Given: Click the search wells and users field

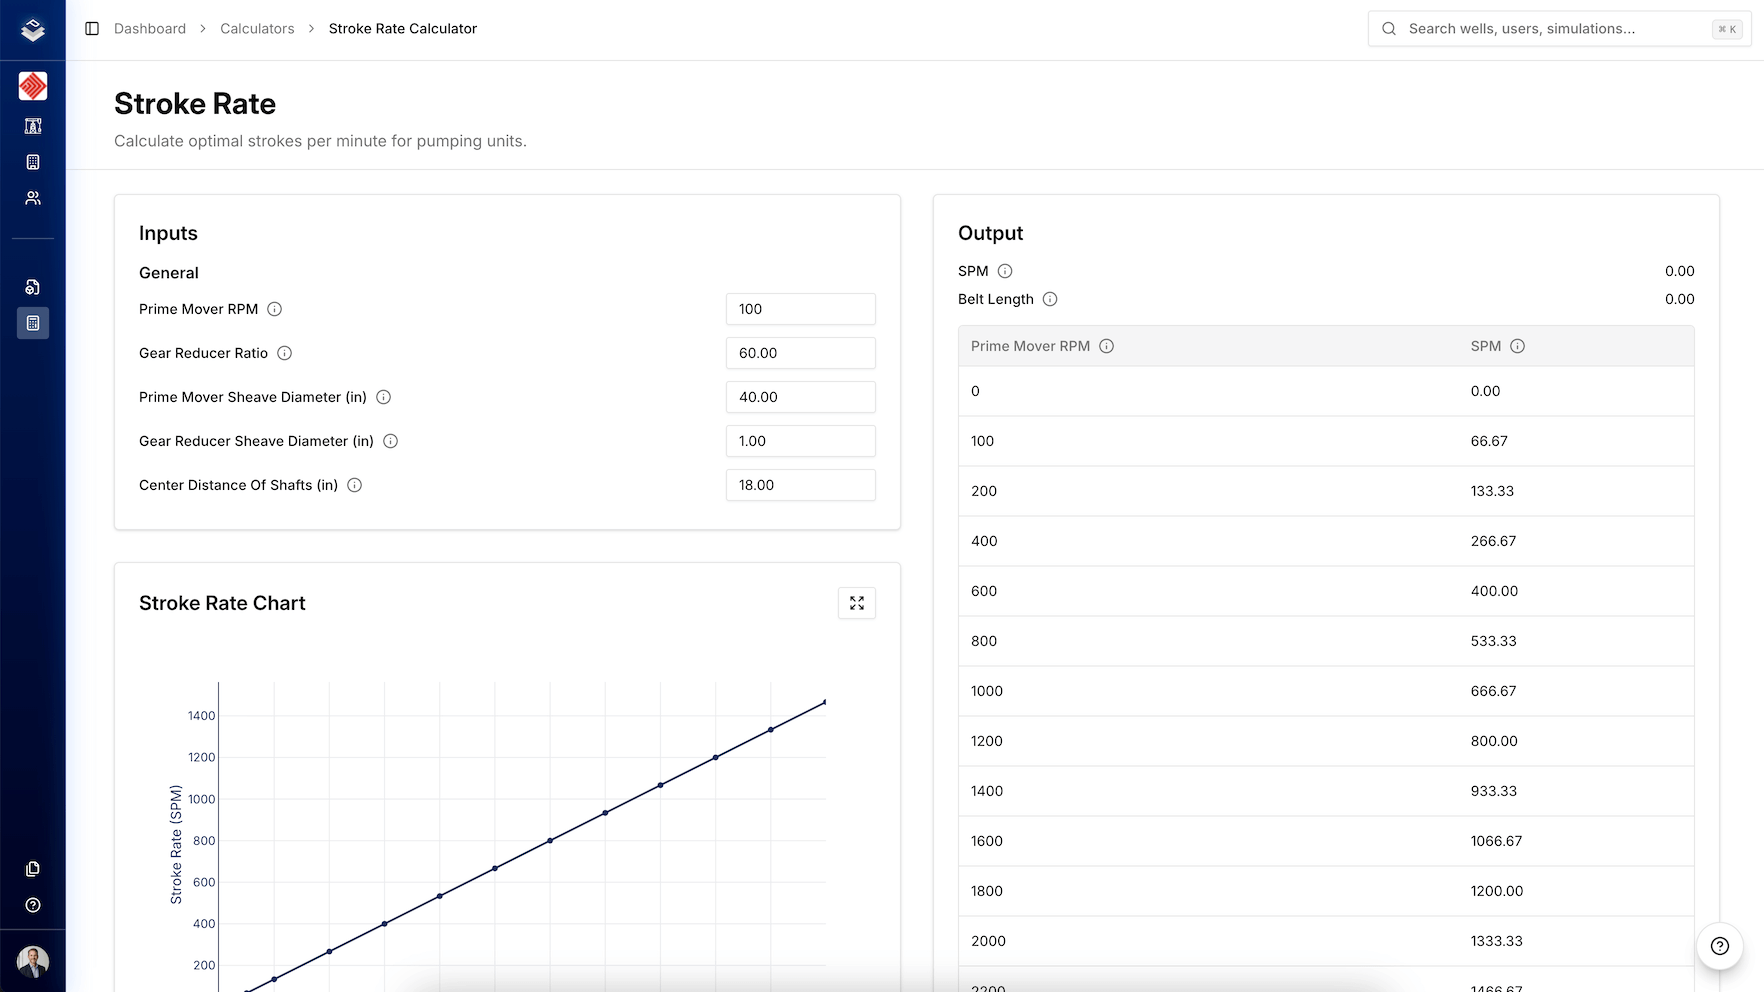Looking at the screenshot, I should [1558, 28].
